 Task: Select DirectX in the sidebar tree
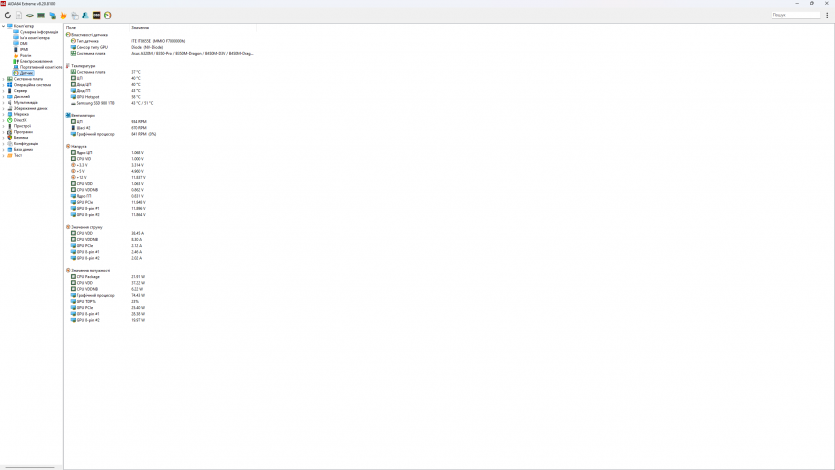[x=20, y=120]
